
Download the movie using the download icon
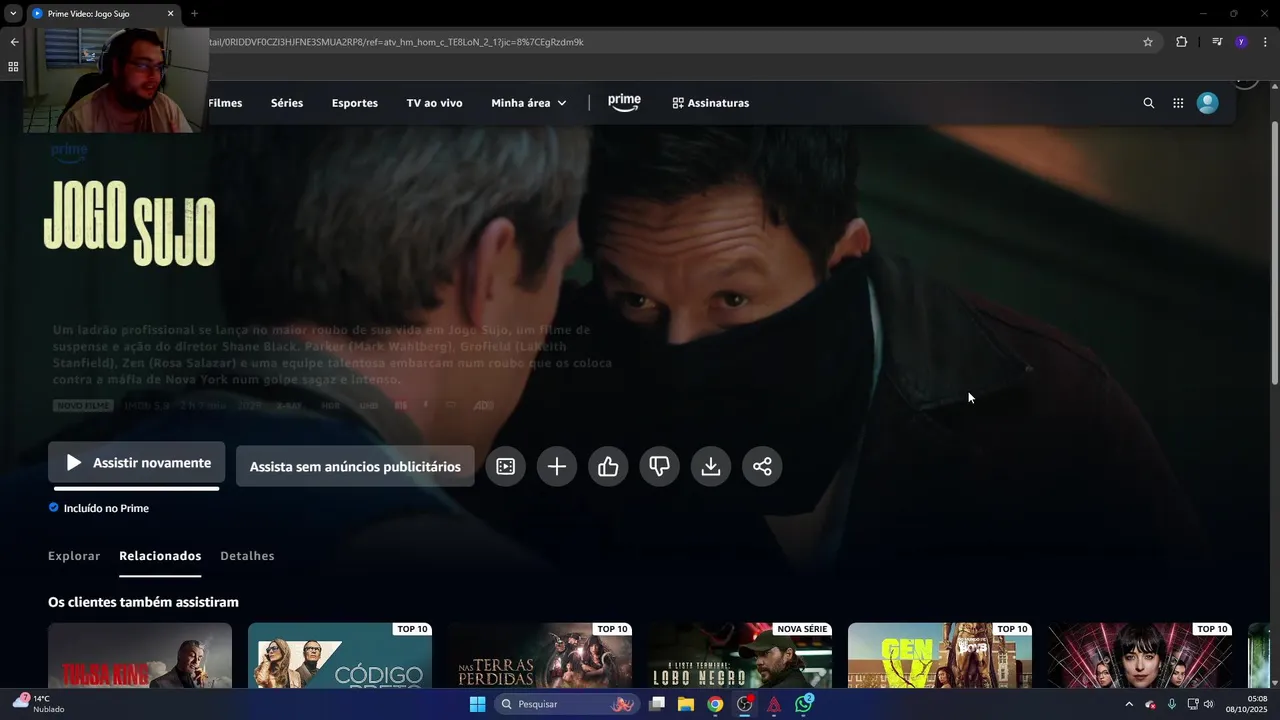point(711,466)
